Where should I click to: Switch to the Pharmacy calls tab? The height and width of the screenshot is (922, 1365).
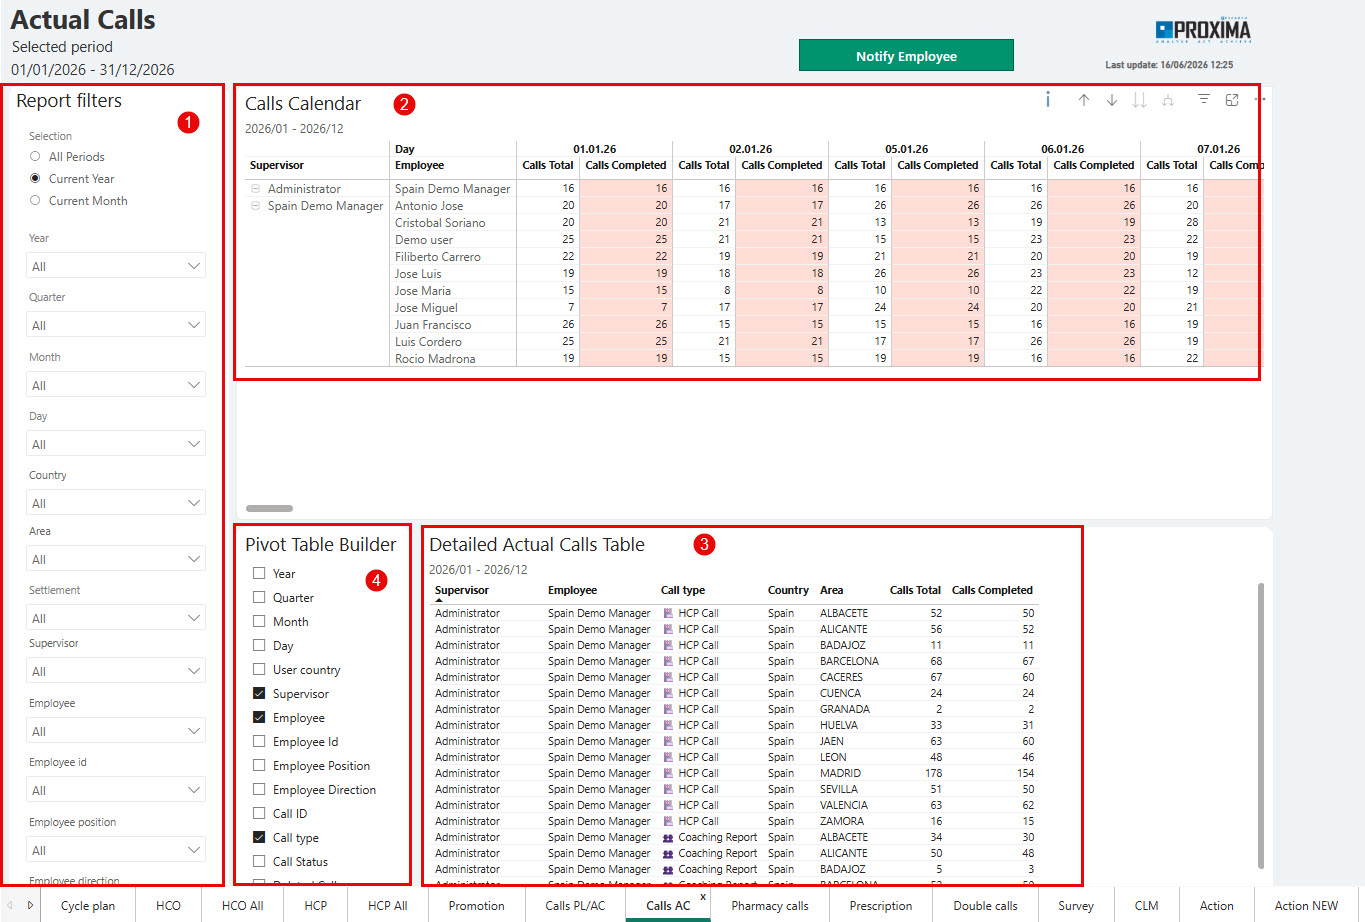click(770, 906)
